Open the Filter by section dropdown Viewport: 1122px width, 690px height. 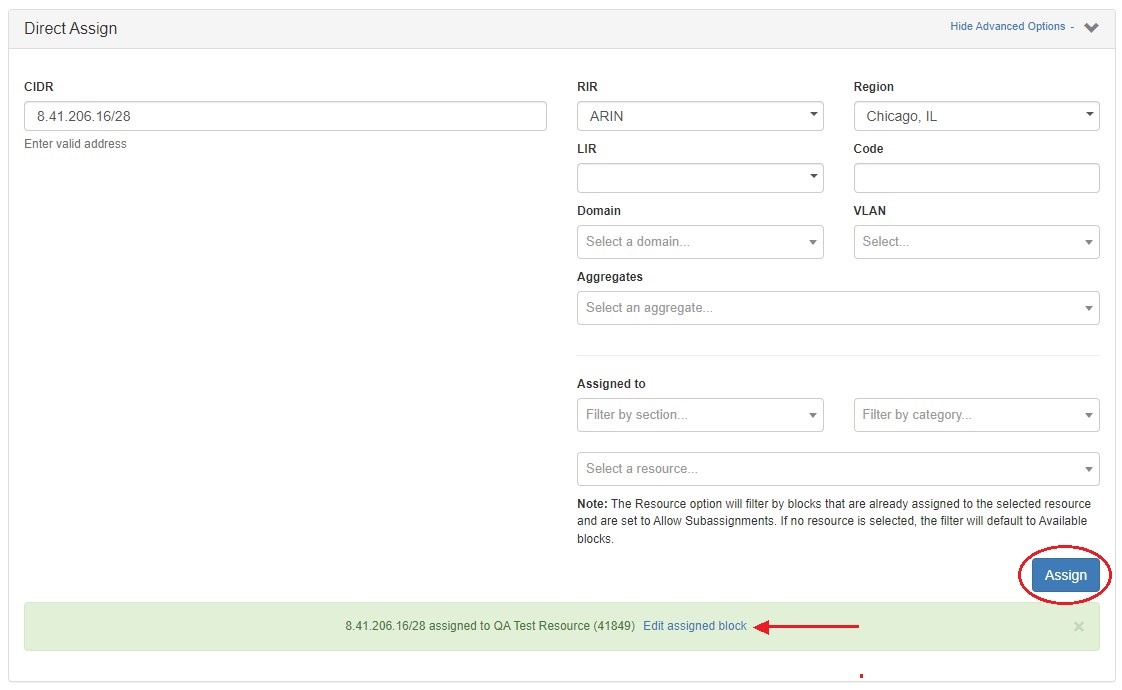point(700,415)
